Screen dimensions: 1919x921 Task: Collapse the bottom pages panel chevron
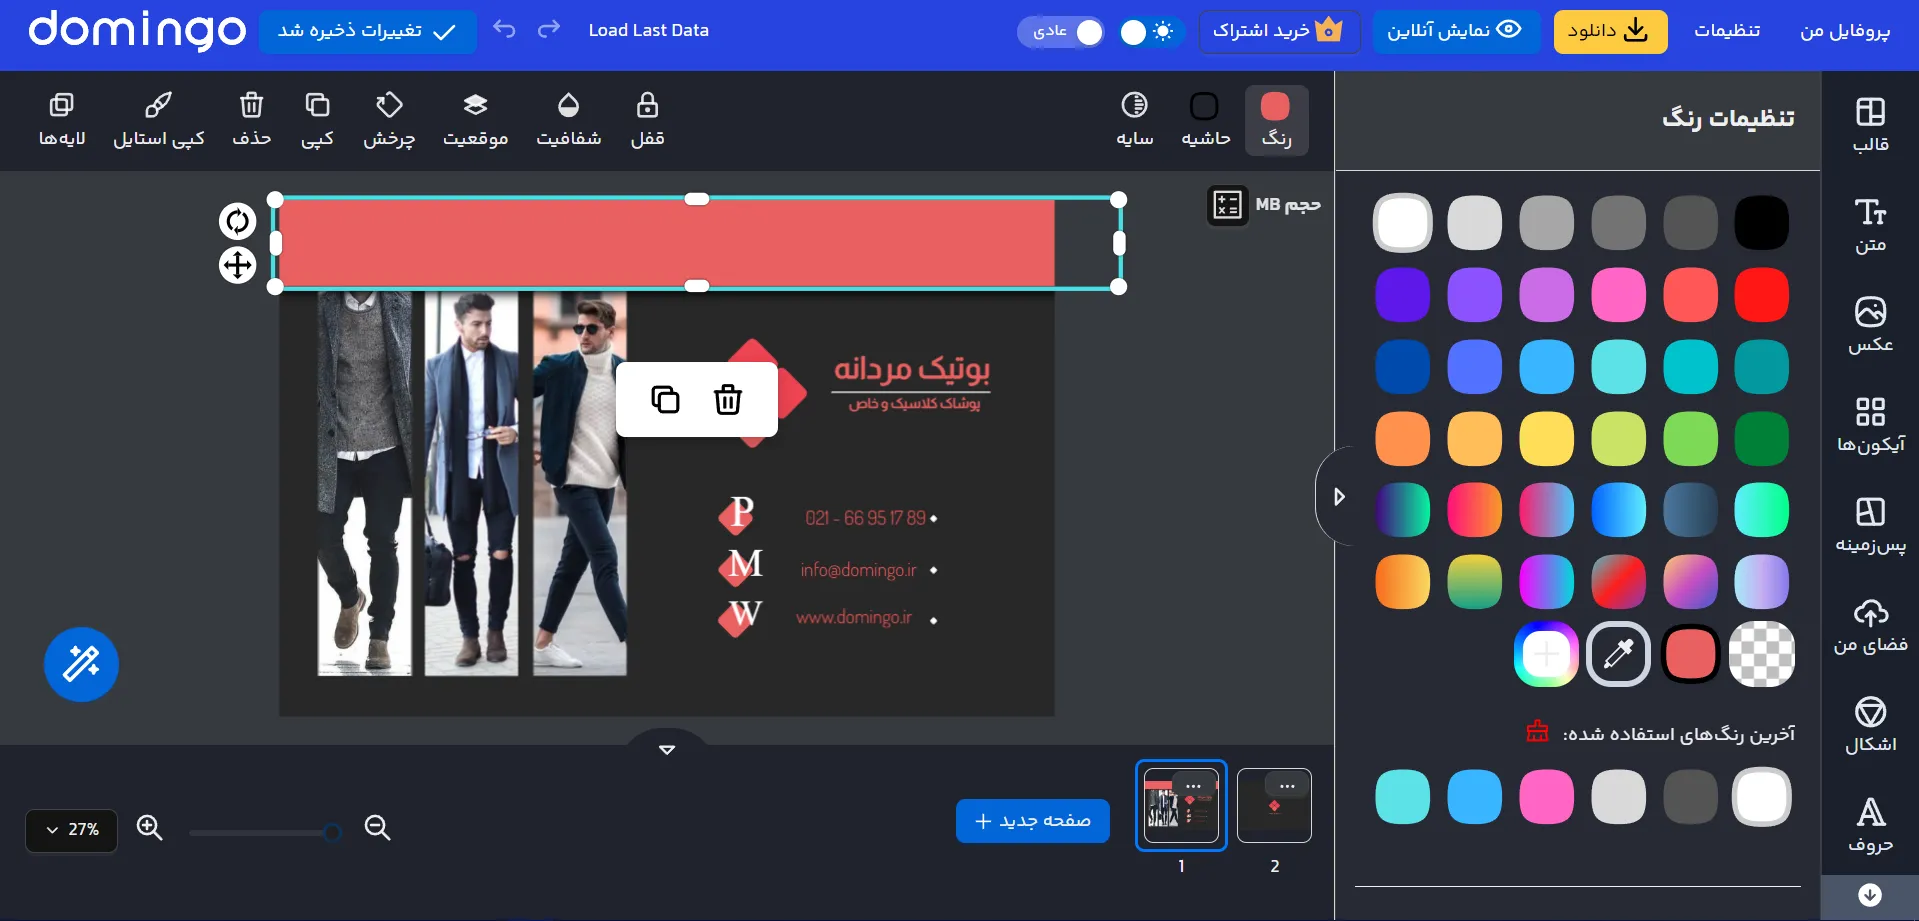tap(667, 749)
